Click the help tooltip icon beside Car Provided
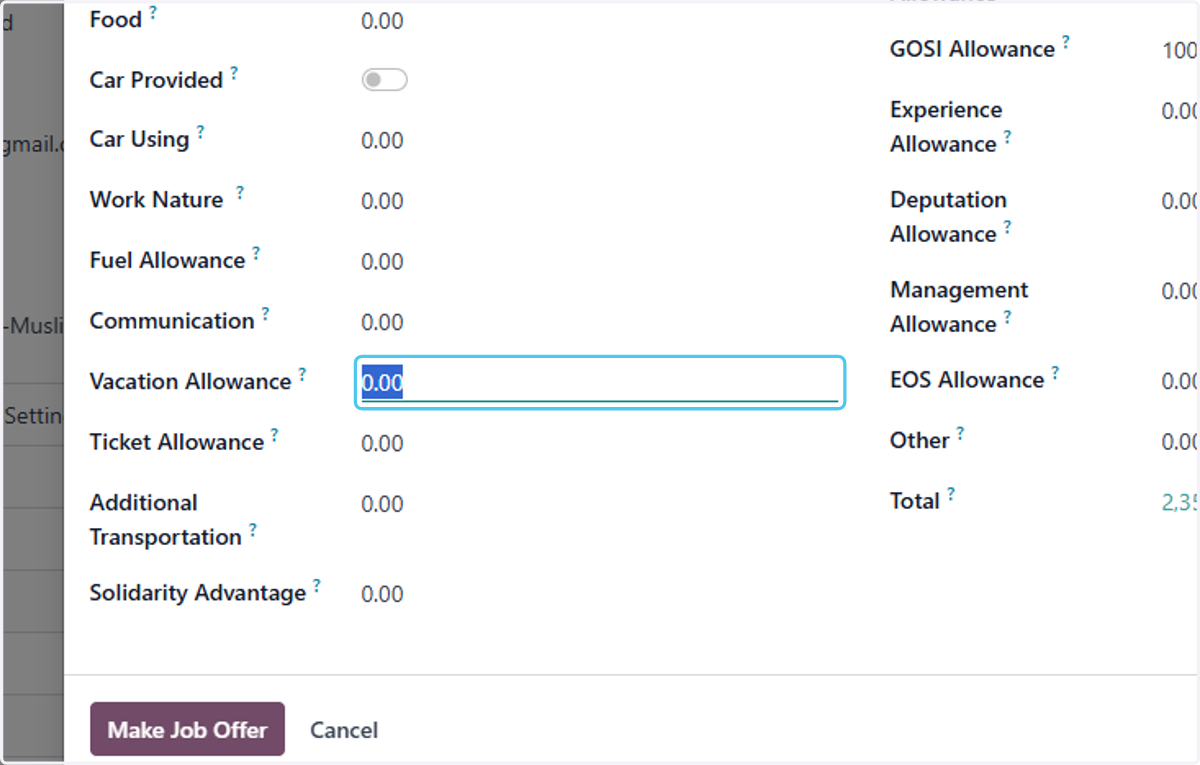 click(234, 73)
